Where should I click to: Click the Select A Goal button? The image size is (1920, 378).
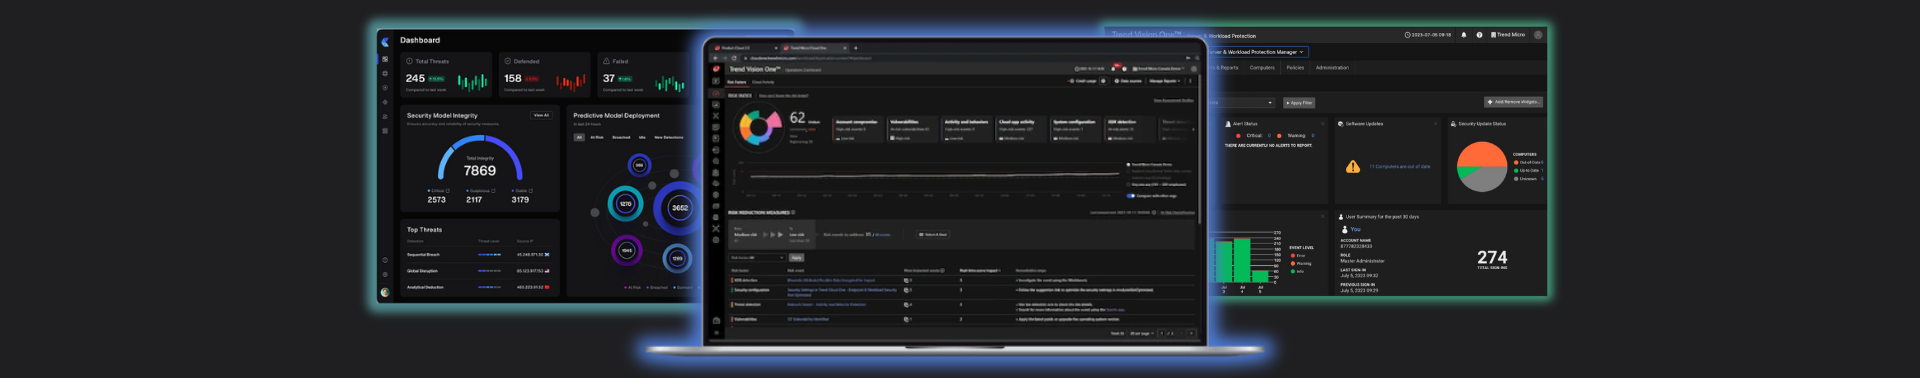(933, 235)
